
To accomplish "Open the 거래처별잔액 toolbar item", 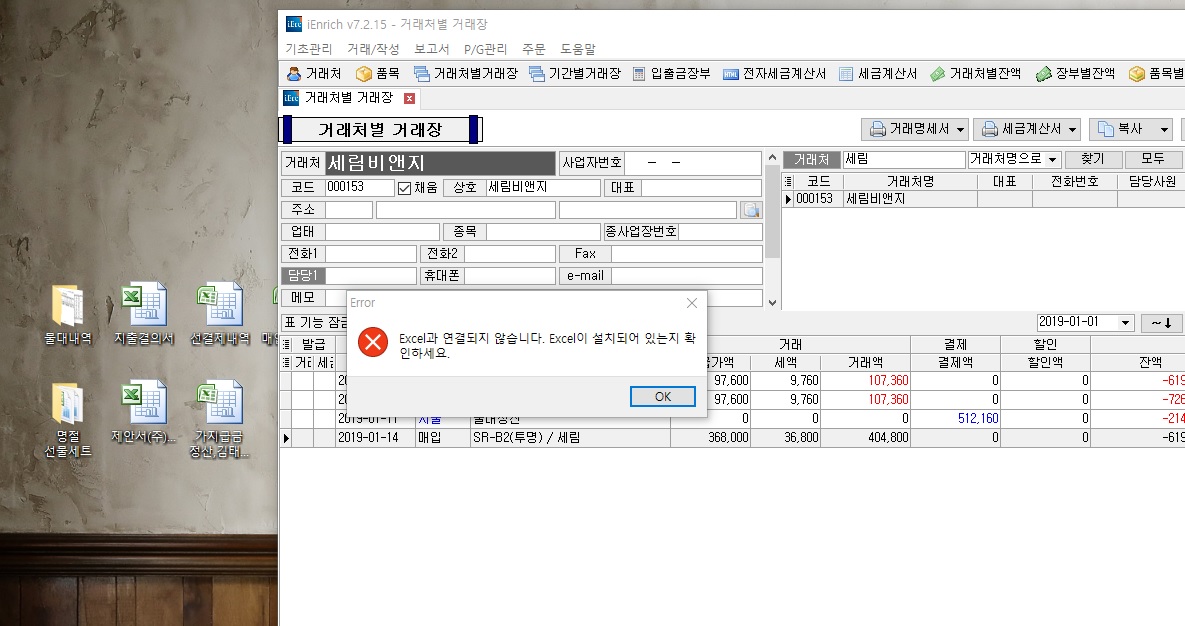I will tap(975, 73).
